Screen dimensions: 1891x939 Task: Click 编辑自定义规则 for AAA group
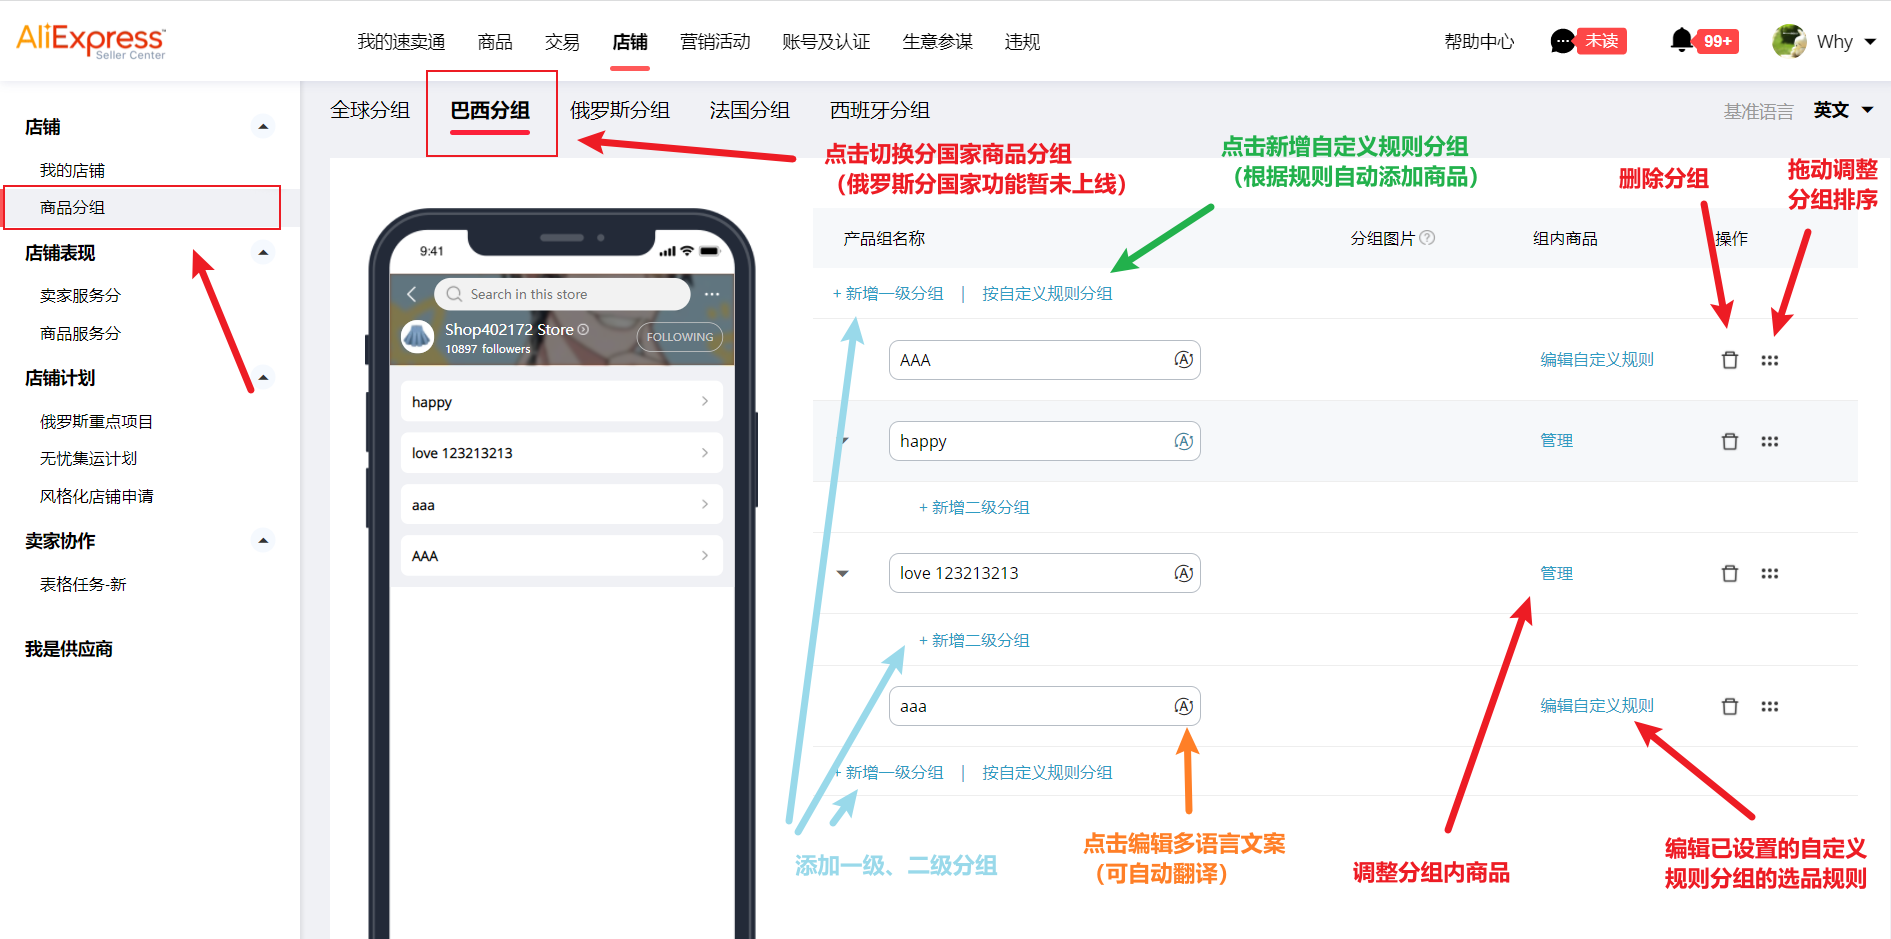point(1597,360)
